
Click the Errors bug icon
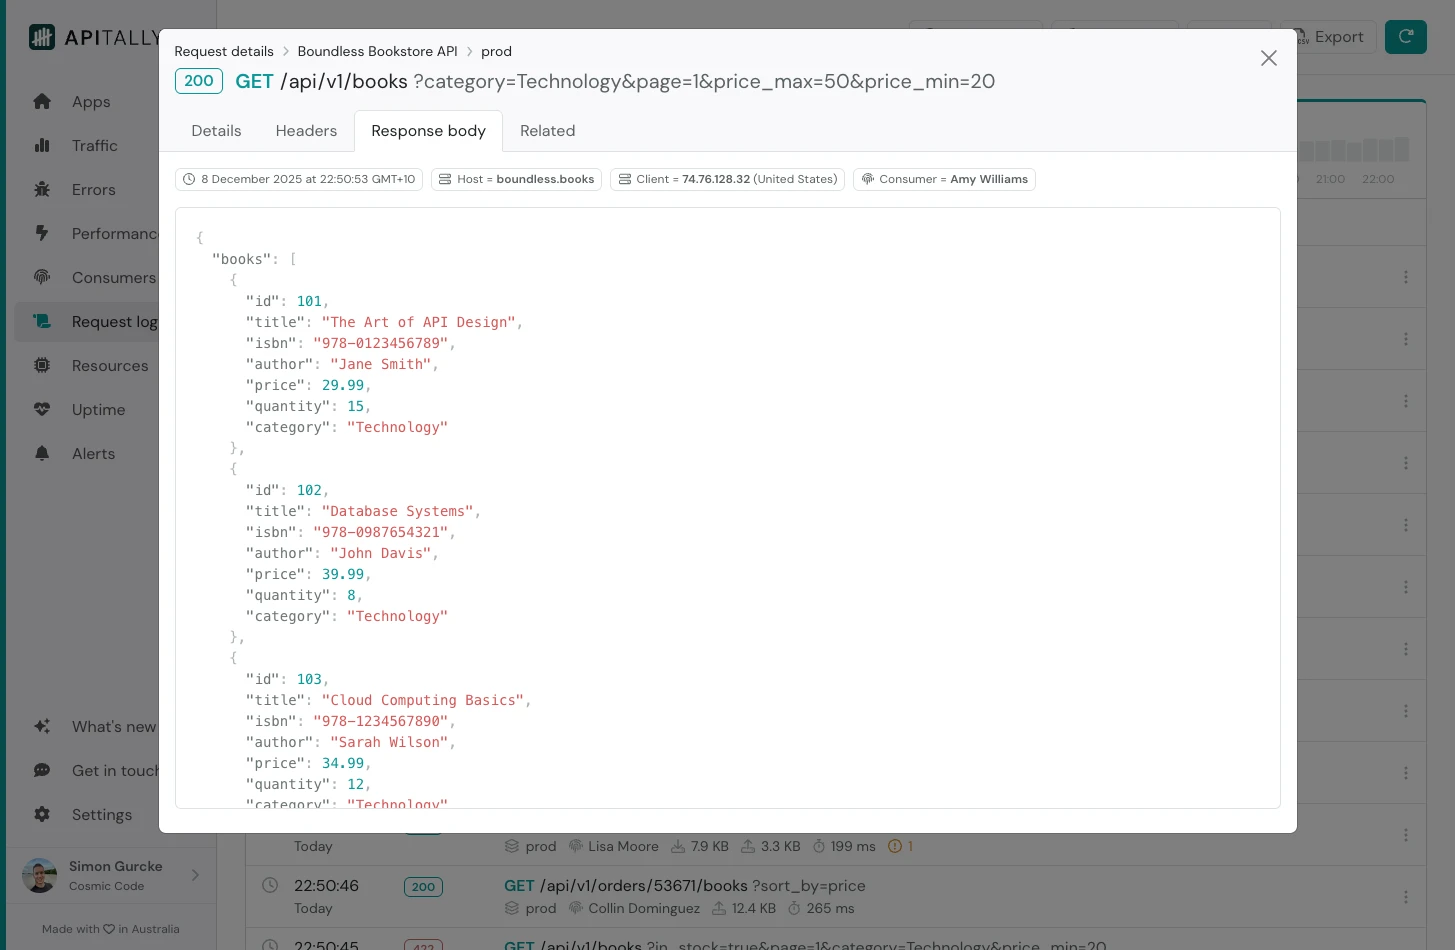tap(42, 190)
